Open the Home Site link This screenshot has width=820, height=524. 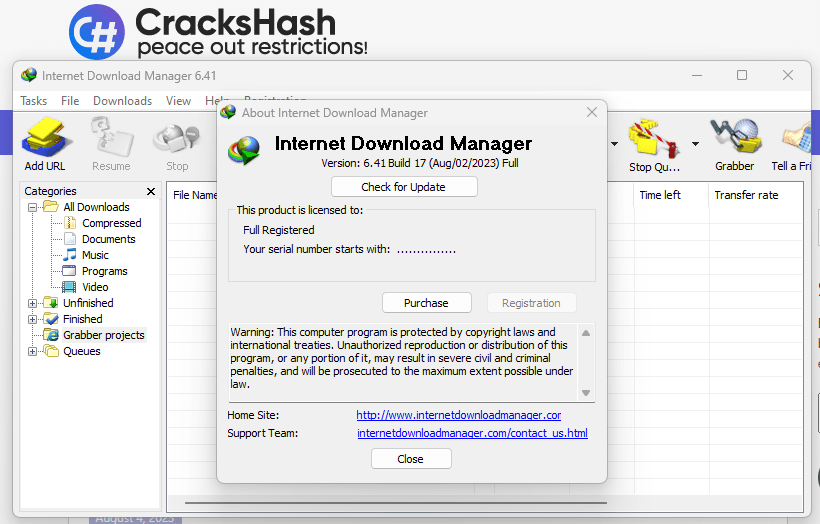459,415
